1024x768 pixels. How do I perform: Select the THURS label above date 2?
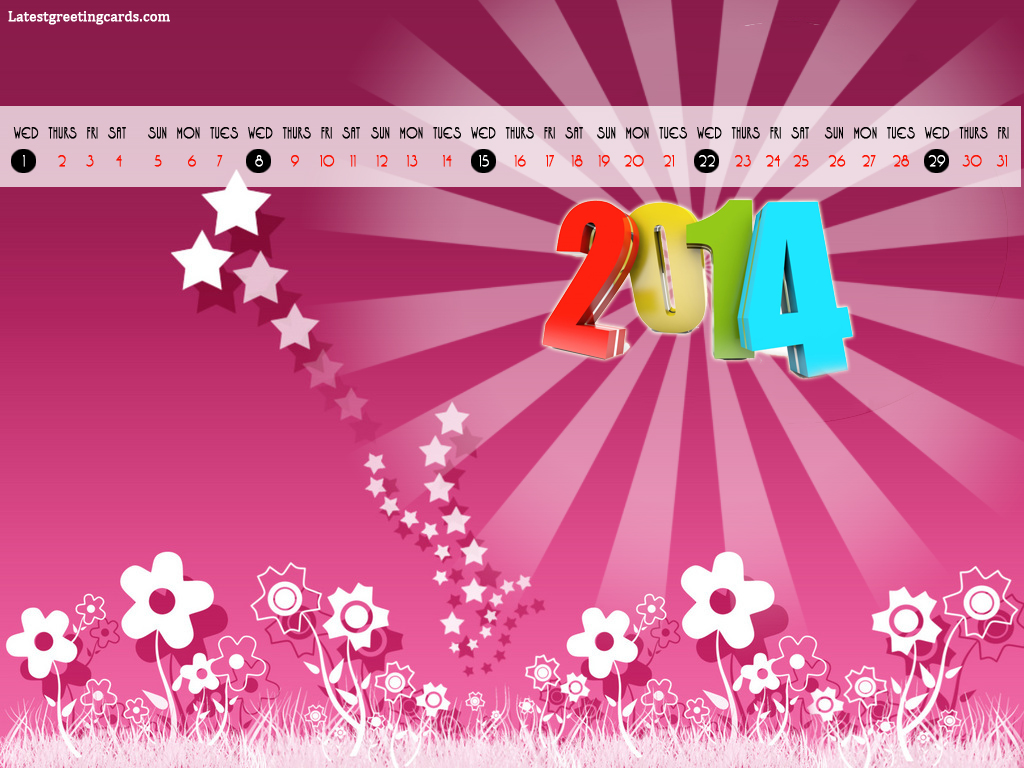62,133
